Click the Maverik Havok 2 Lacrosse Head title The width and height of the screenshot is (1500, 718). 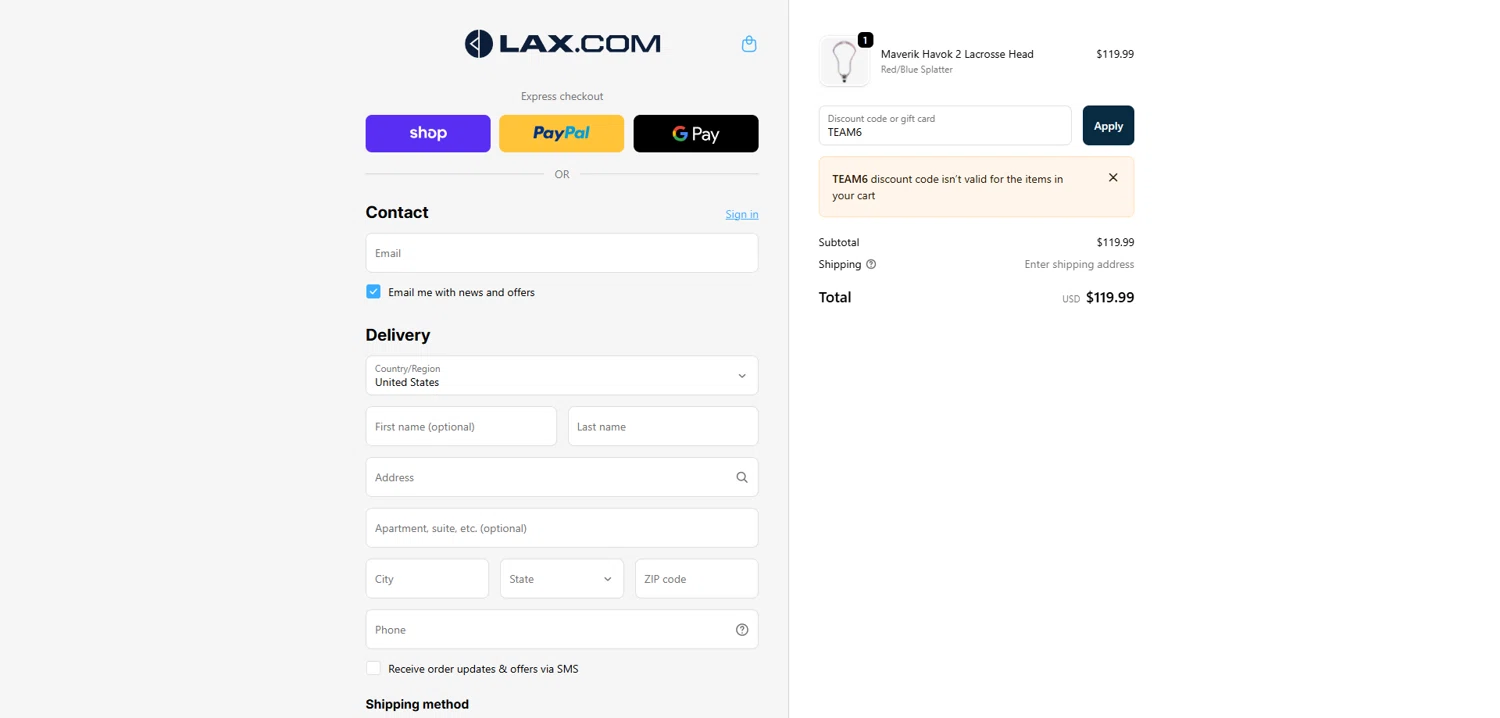957,54
